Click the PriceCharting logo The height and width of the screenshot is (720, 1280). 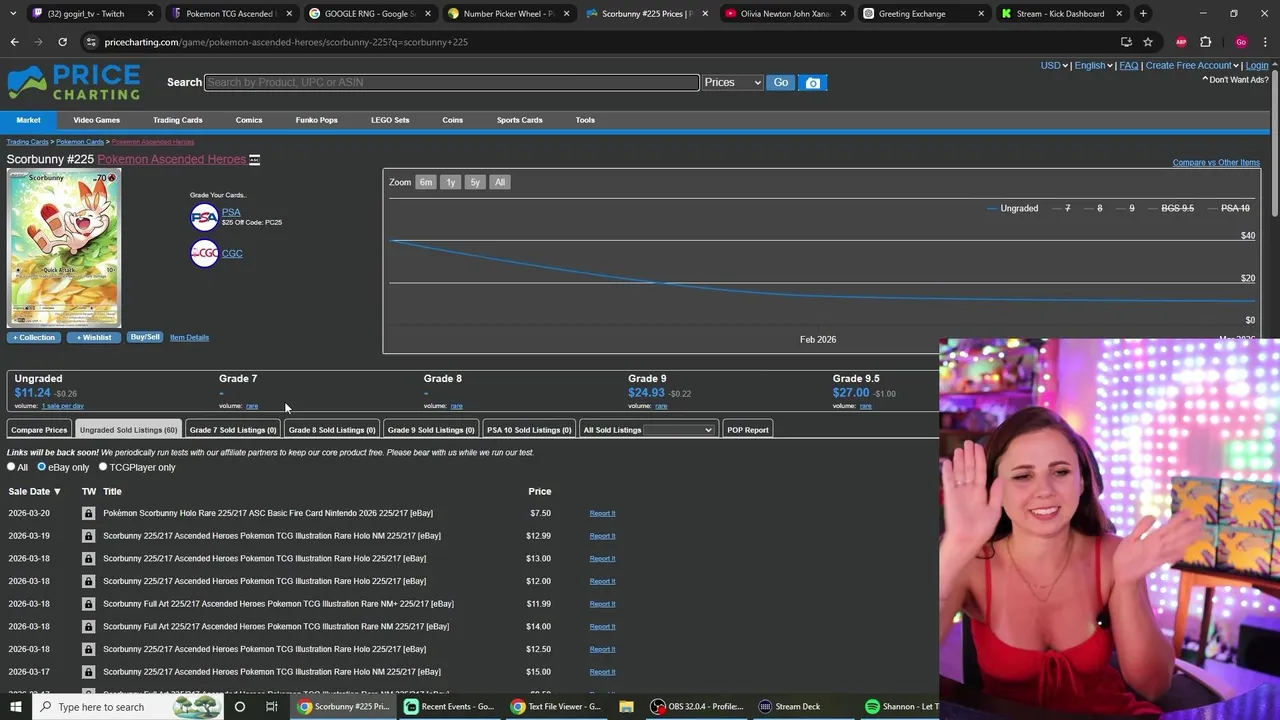click(x=74, y=82)
